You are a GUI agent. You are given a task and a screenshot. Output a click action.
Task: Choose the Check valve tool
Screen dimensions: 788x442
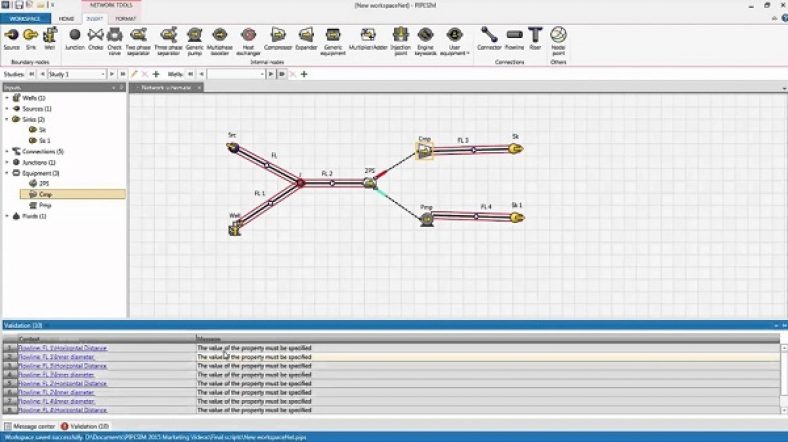pyautogui.click(x=115, y=41)
